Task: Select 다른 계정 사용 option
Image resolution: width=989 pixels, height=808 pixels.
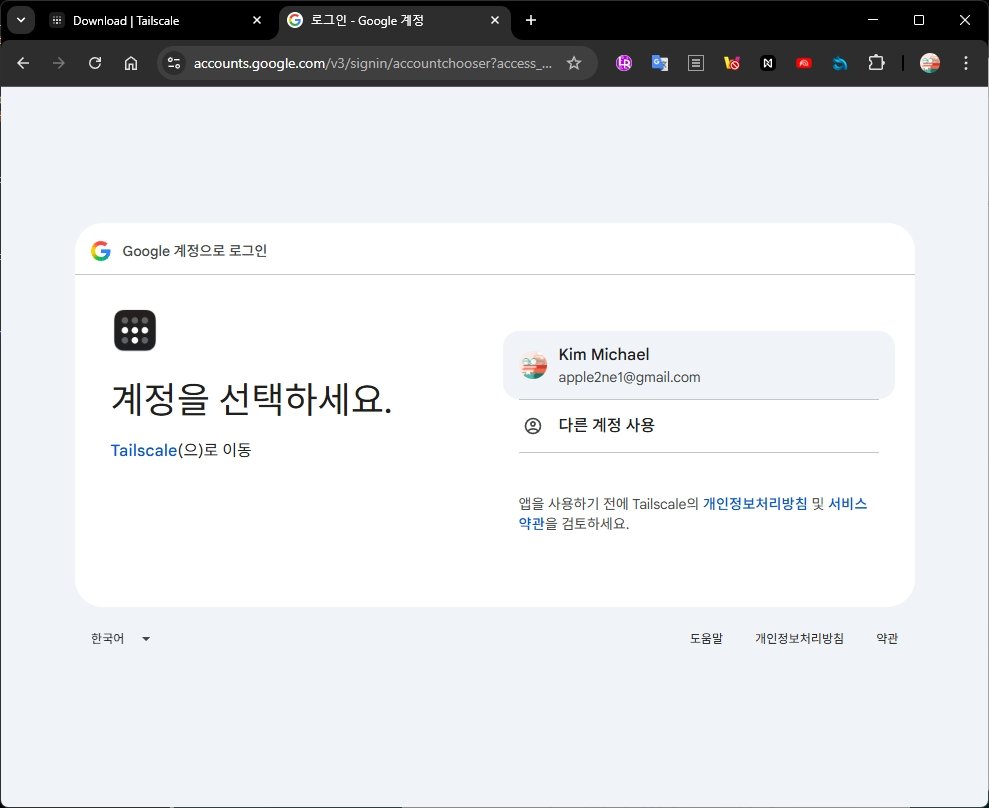Action: pyautogui.click(x=698, y=426)
